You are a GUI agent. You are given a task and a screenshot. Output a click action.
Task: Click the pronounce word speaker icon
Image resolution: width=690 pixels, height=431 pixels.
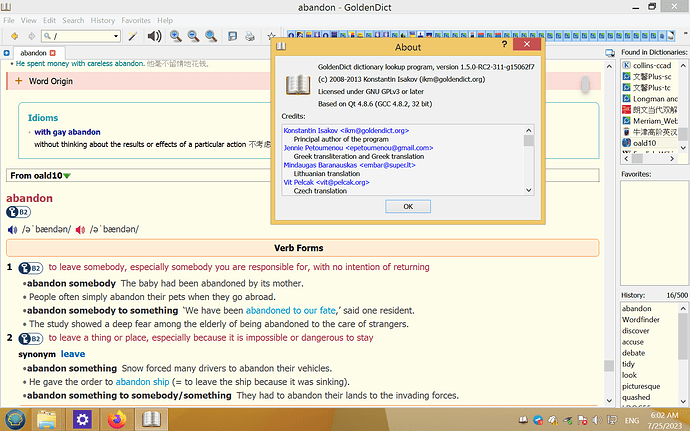pyautogui.click(x=154, y=36)
